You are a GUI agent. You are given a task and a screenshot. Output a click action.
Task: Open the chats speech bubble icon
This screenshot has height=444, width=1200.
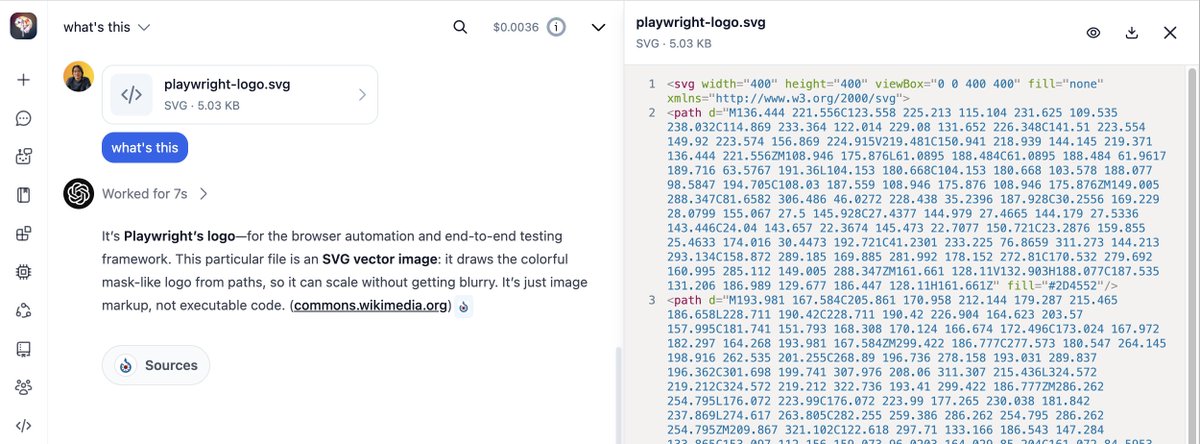pos(24,119)
